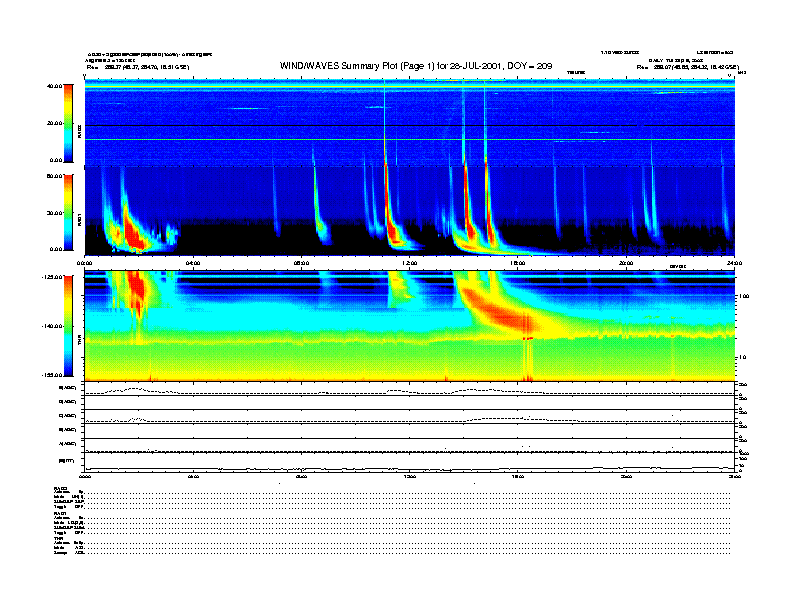Click the 20:00 time label under RAD1 spectrogram
This screenshot has width=792, height=612.
tap(626, 263)
